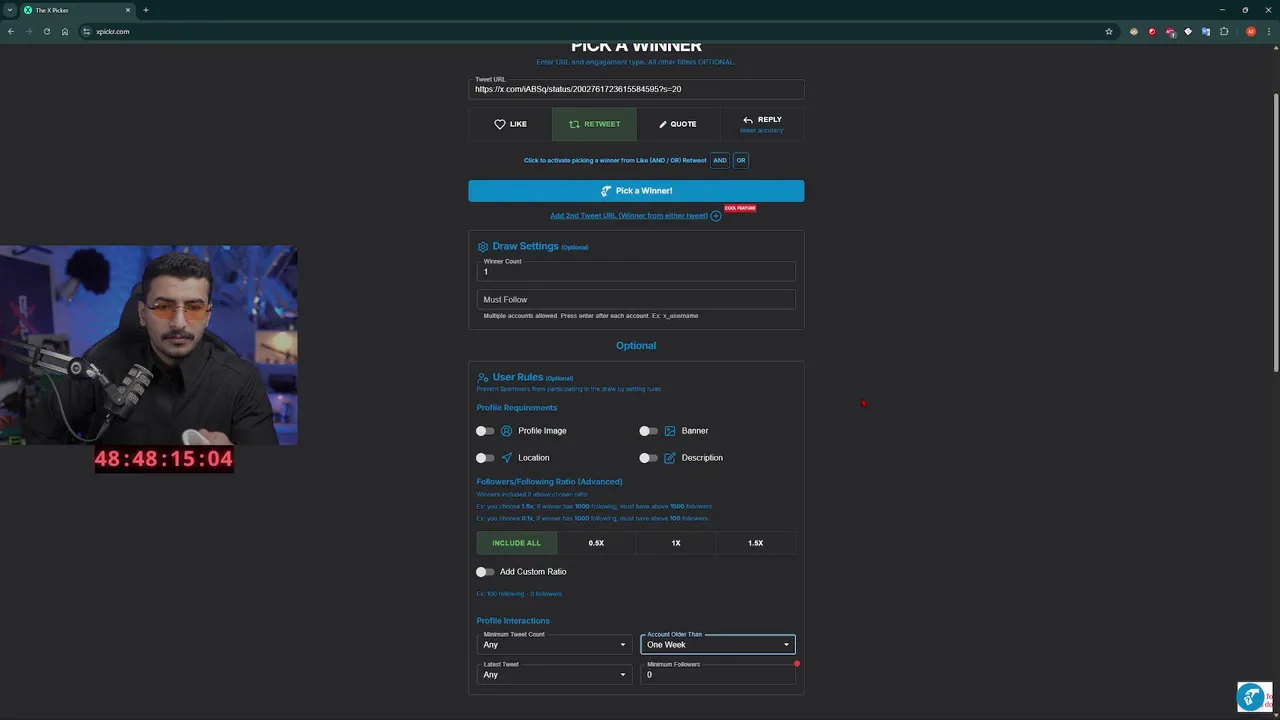Select the Retweet engagement type
The height and width of the screenshot is (720, 1280).
[594, 124]
